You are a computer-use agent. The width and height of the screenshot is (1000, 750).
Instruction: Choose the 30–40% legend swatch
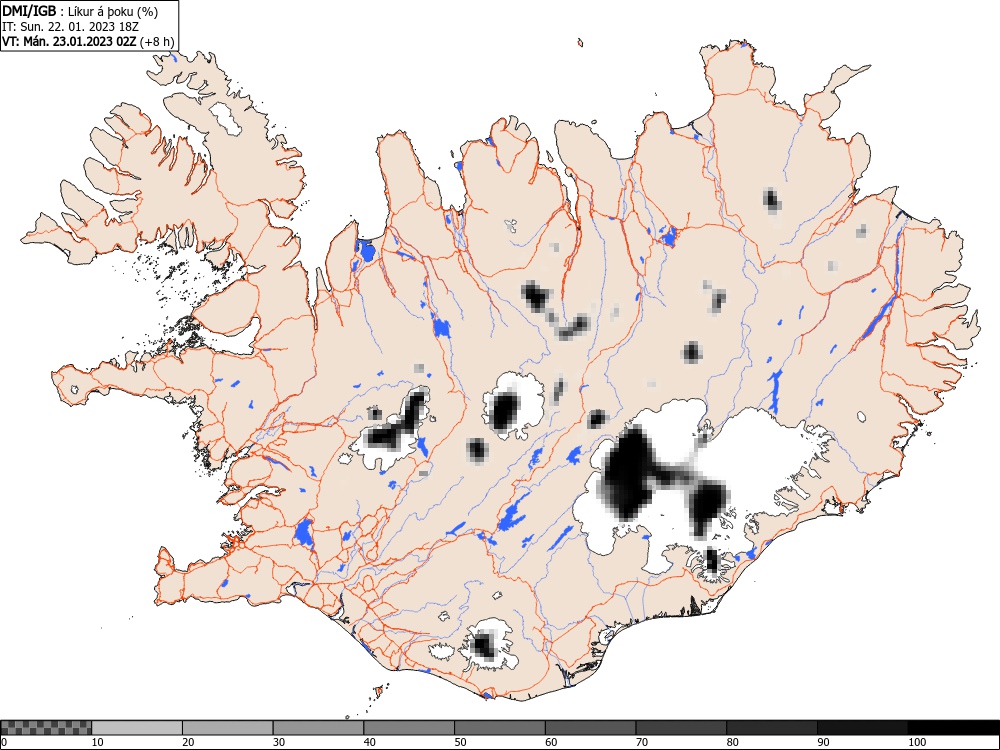(x=318, y=728)
